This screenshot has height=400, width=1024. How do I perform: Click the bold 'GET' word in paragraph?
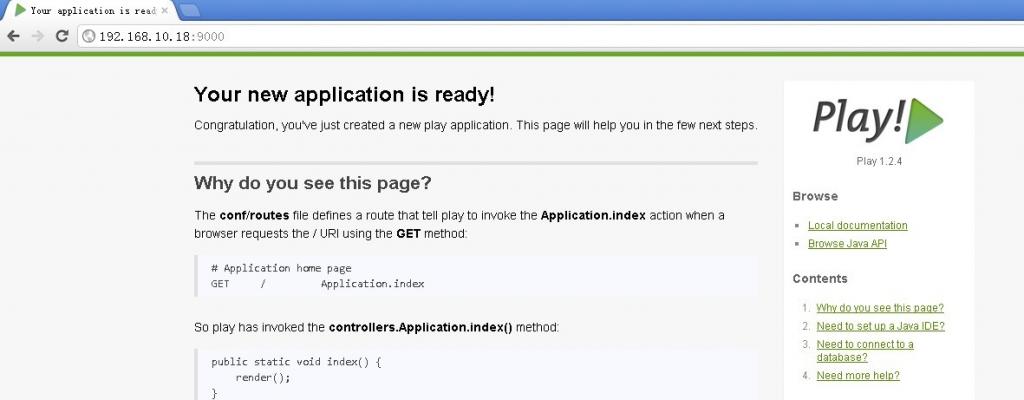tap(409, 234)
